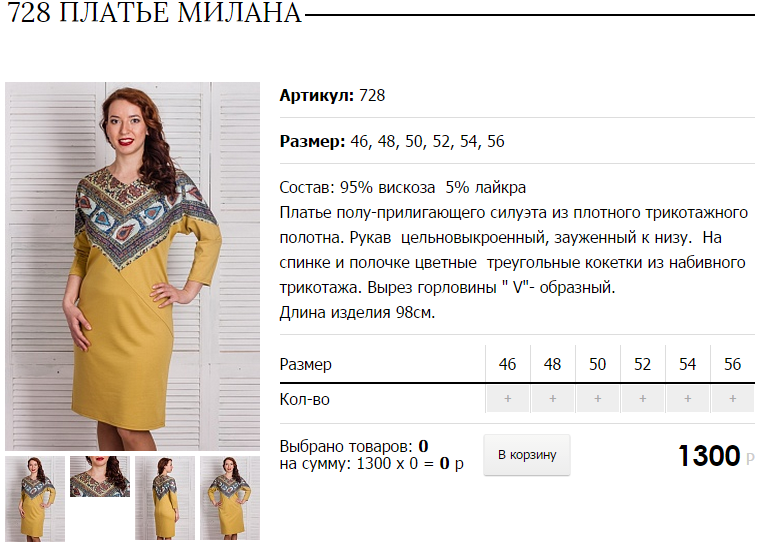Click the 1300 price label
The height and width of the screenshot is (547, 767).
709,456
